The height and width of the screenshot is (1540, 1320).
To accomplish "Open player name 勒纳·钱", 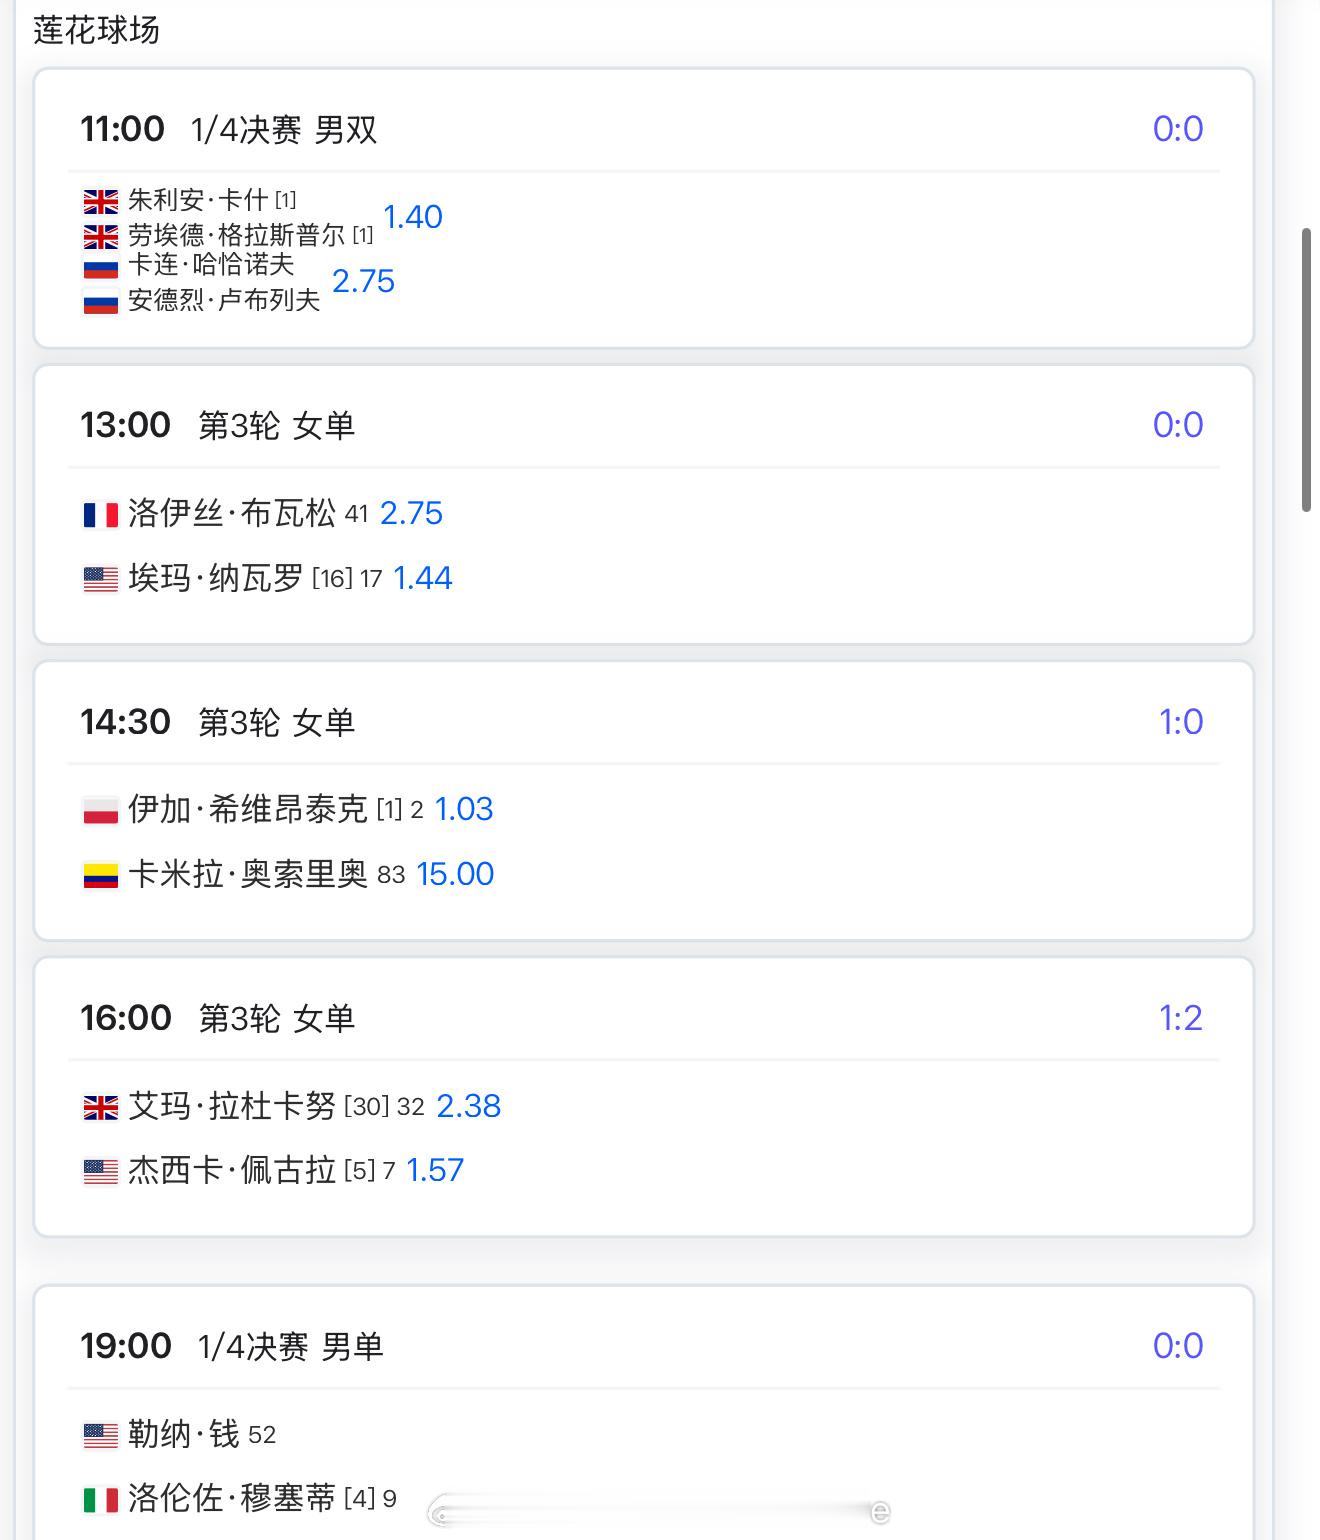I will (184, 1435).
